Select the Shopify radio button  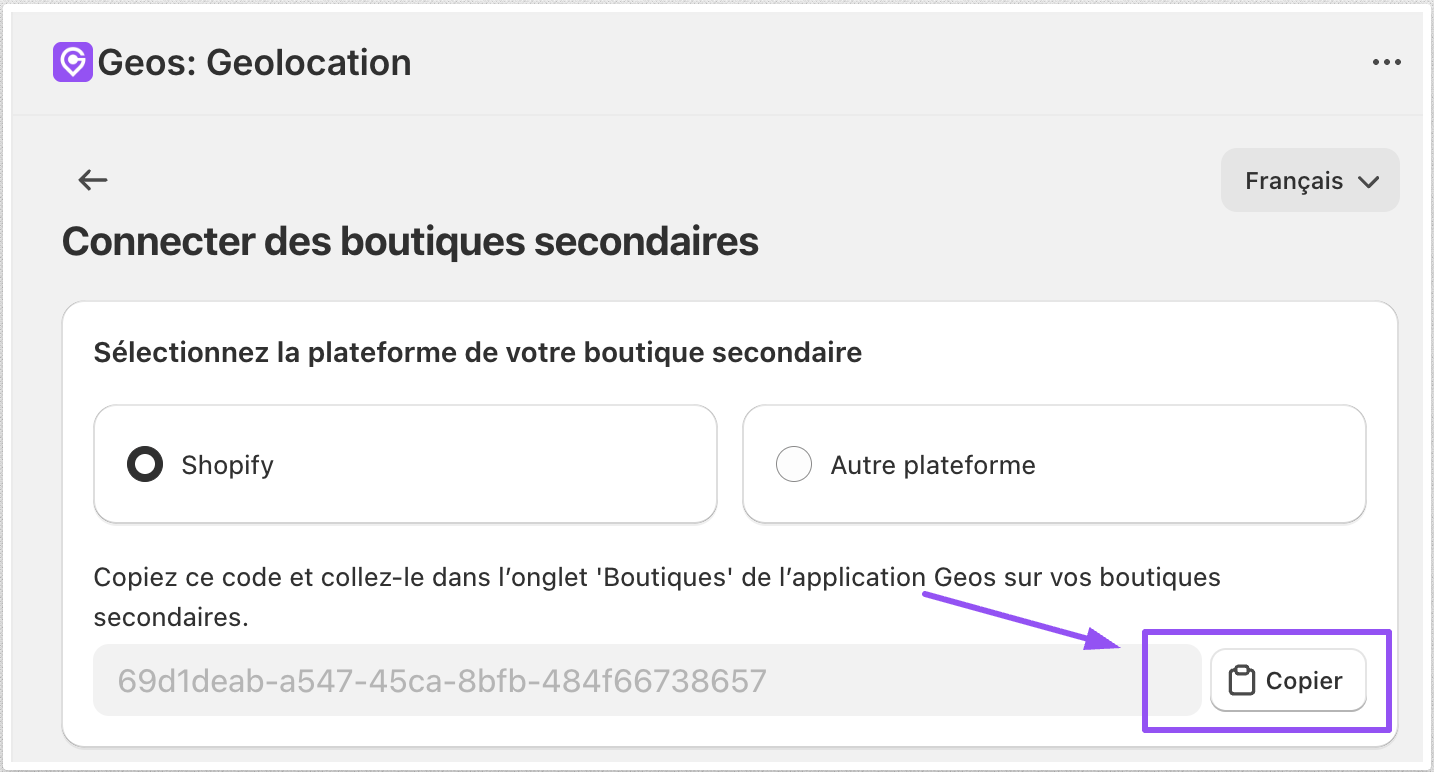pyautogui.click(x=145, y=465)
